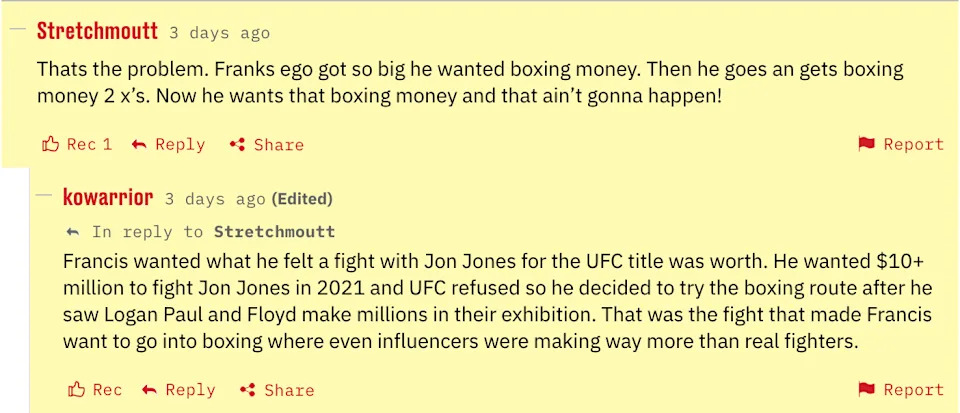Click the arrow icon beside "In reply to"
Image resolution: width=960 pixels, height=413 pixels.
coord(72,232)
